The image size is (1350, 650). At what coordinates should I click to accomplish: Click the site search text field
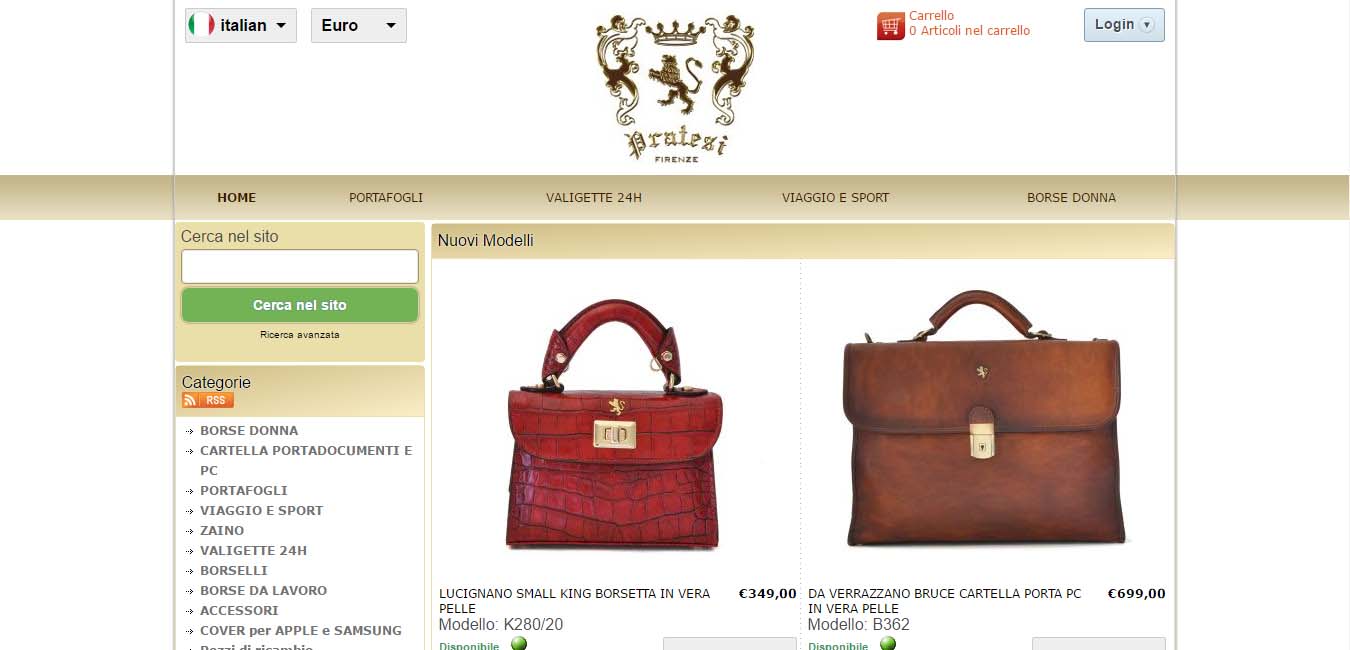click(x=300, y=267)
